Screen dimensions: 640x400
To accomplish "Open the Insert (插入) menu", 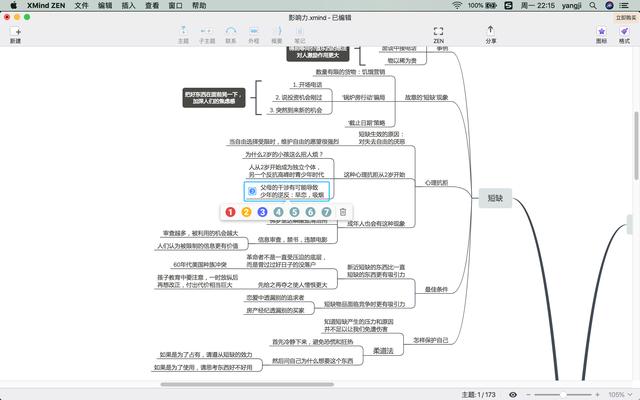I will (128, 5).
